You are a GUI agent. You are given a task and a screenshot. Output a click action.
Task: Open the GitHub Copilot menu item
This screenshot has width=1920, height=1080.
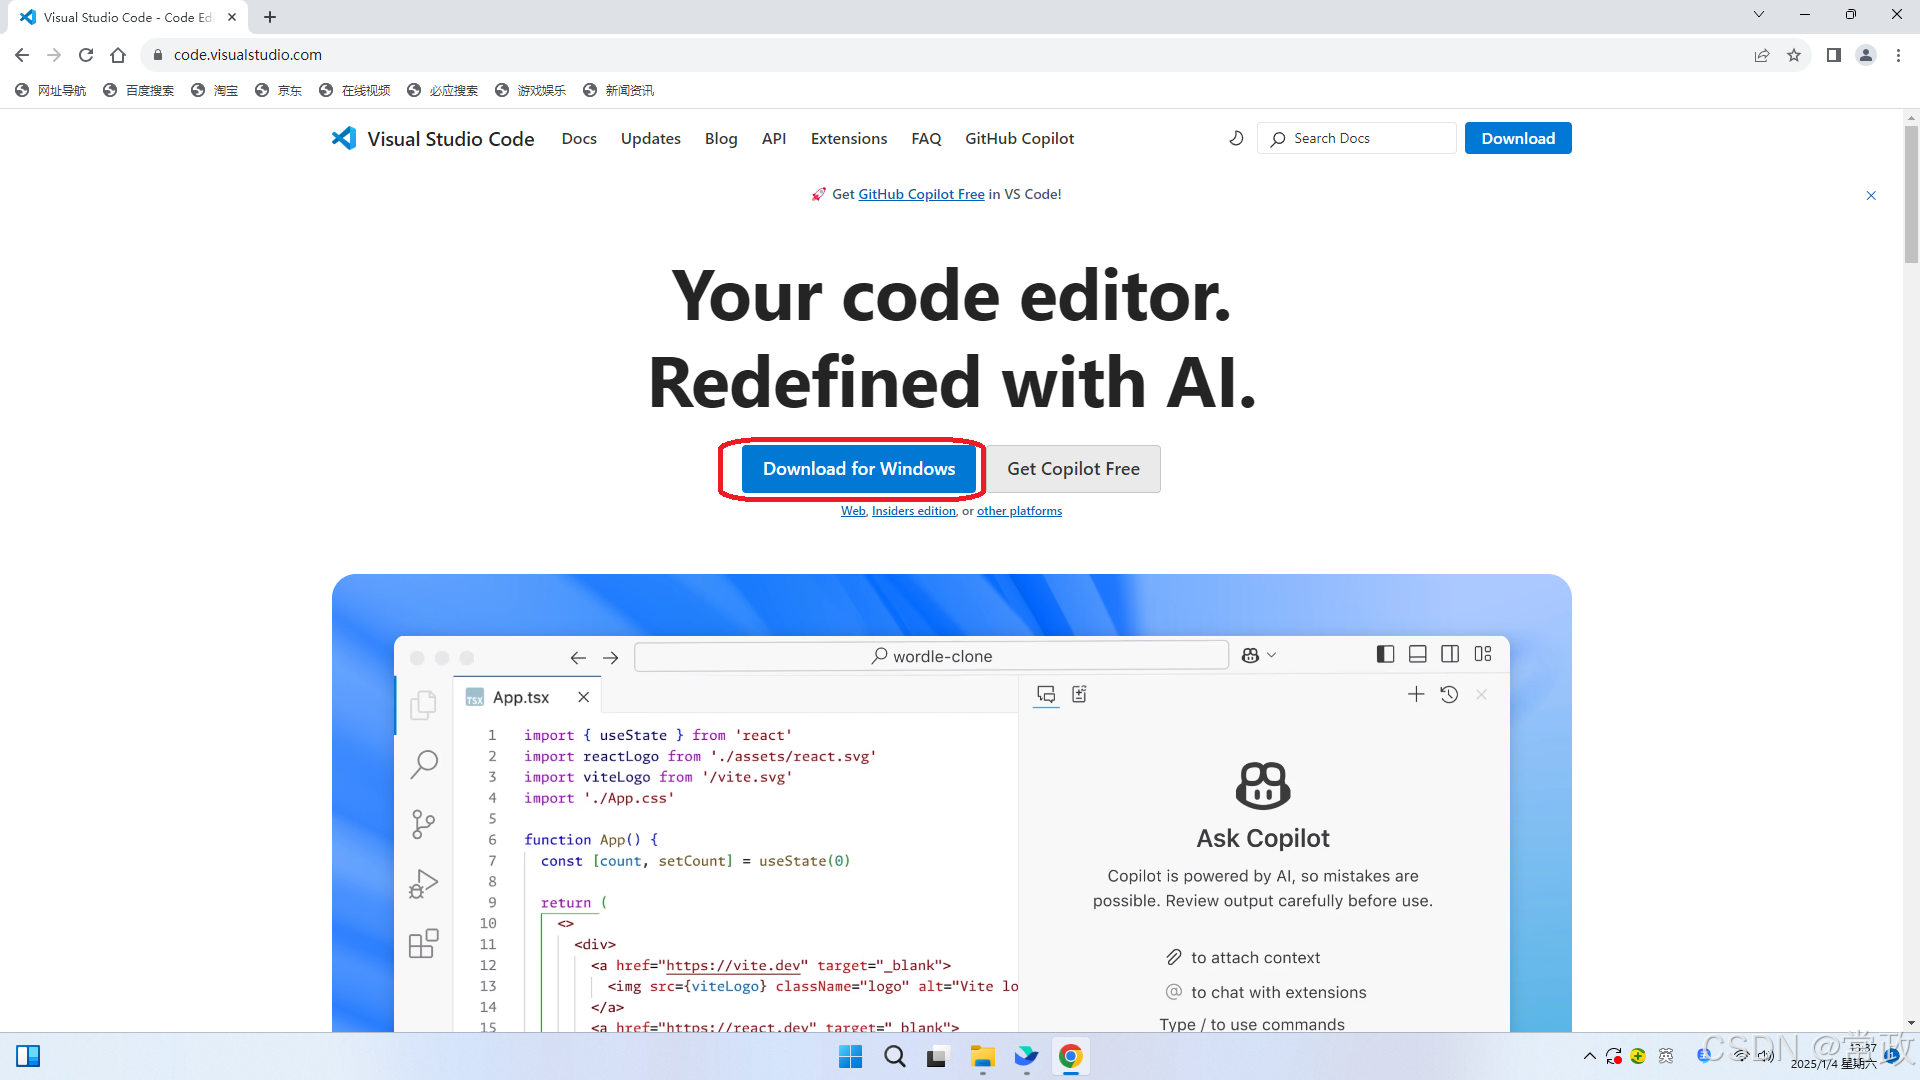click(1019, 138)
